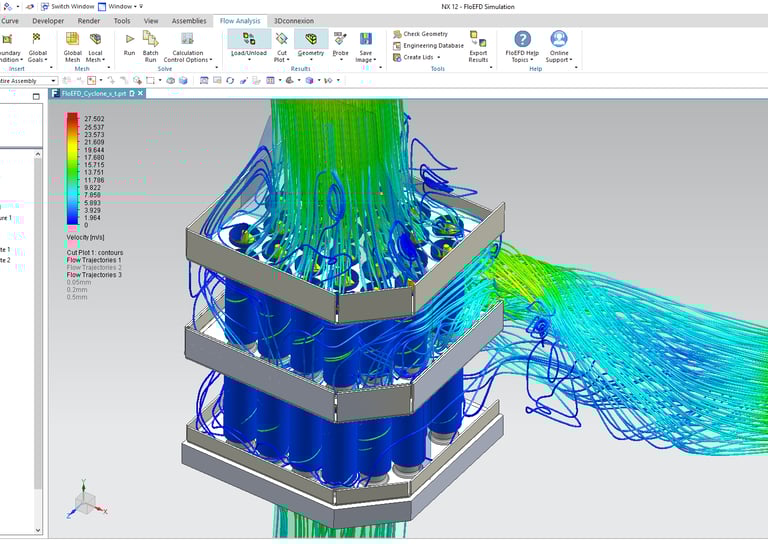Click the Global Goals checkered flag icon

[x=36, y=38]
